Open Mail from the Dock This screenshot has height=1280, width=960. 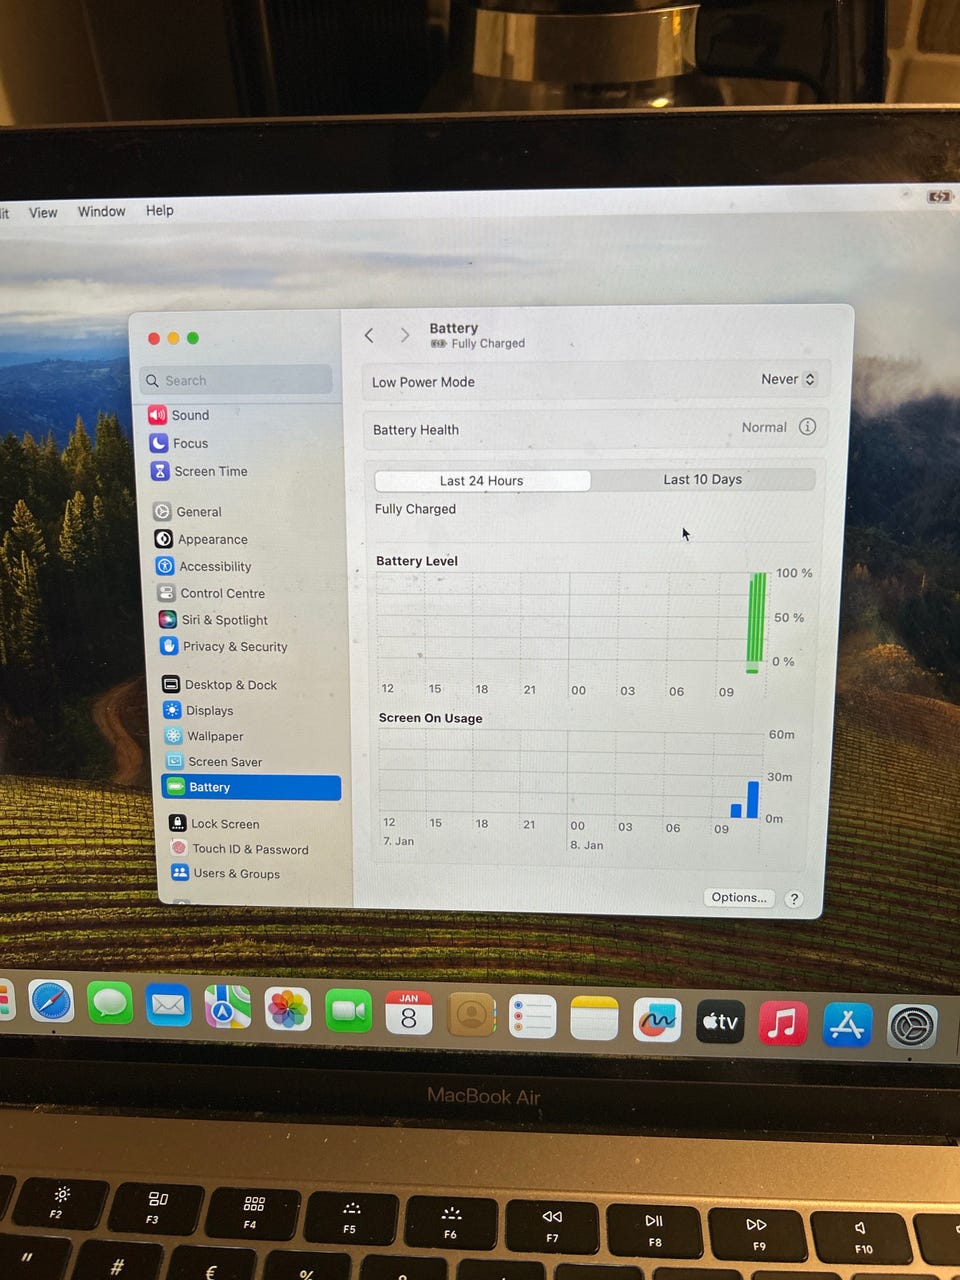[x=168, y=1005]
